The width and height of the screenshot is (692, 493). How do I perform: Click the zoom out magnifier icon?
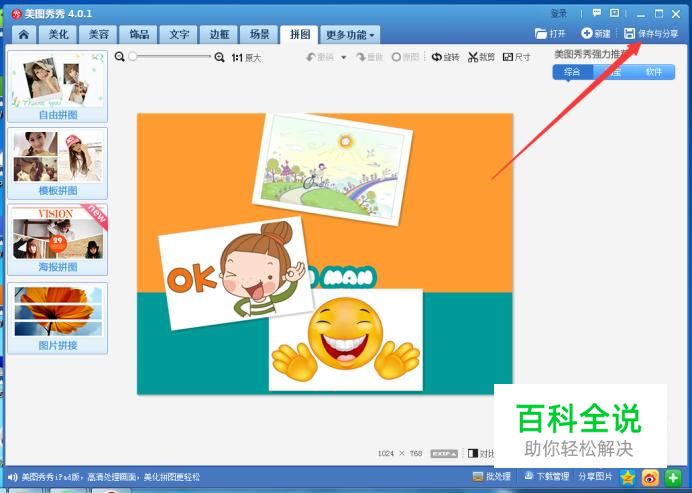pos(120,56)
